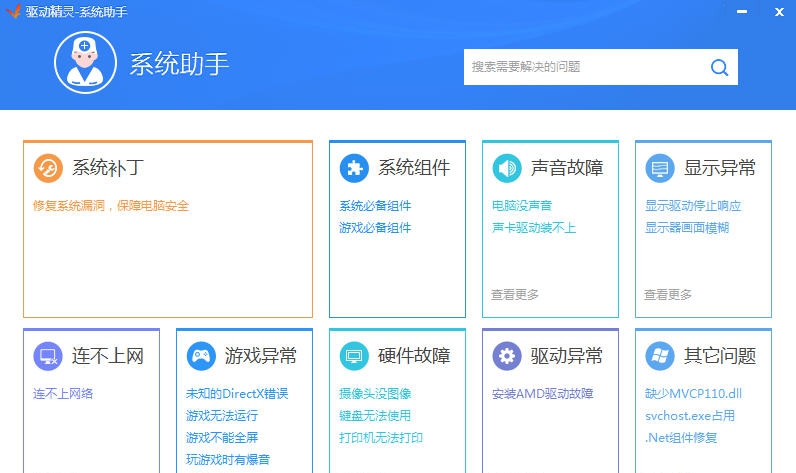Click the 驱动异常 card title
This screenshot has width=796, height=473.
pos(567,356)
